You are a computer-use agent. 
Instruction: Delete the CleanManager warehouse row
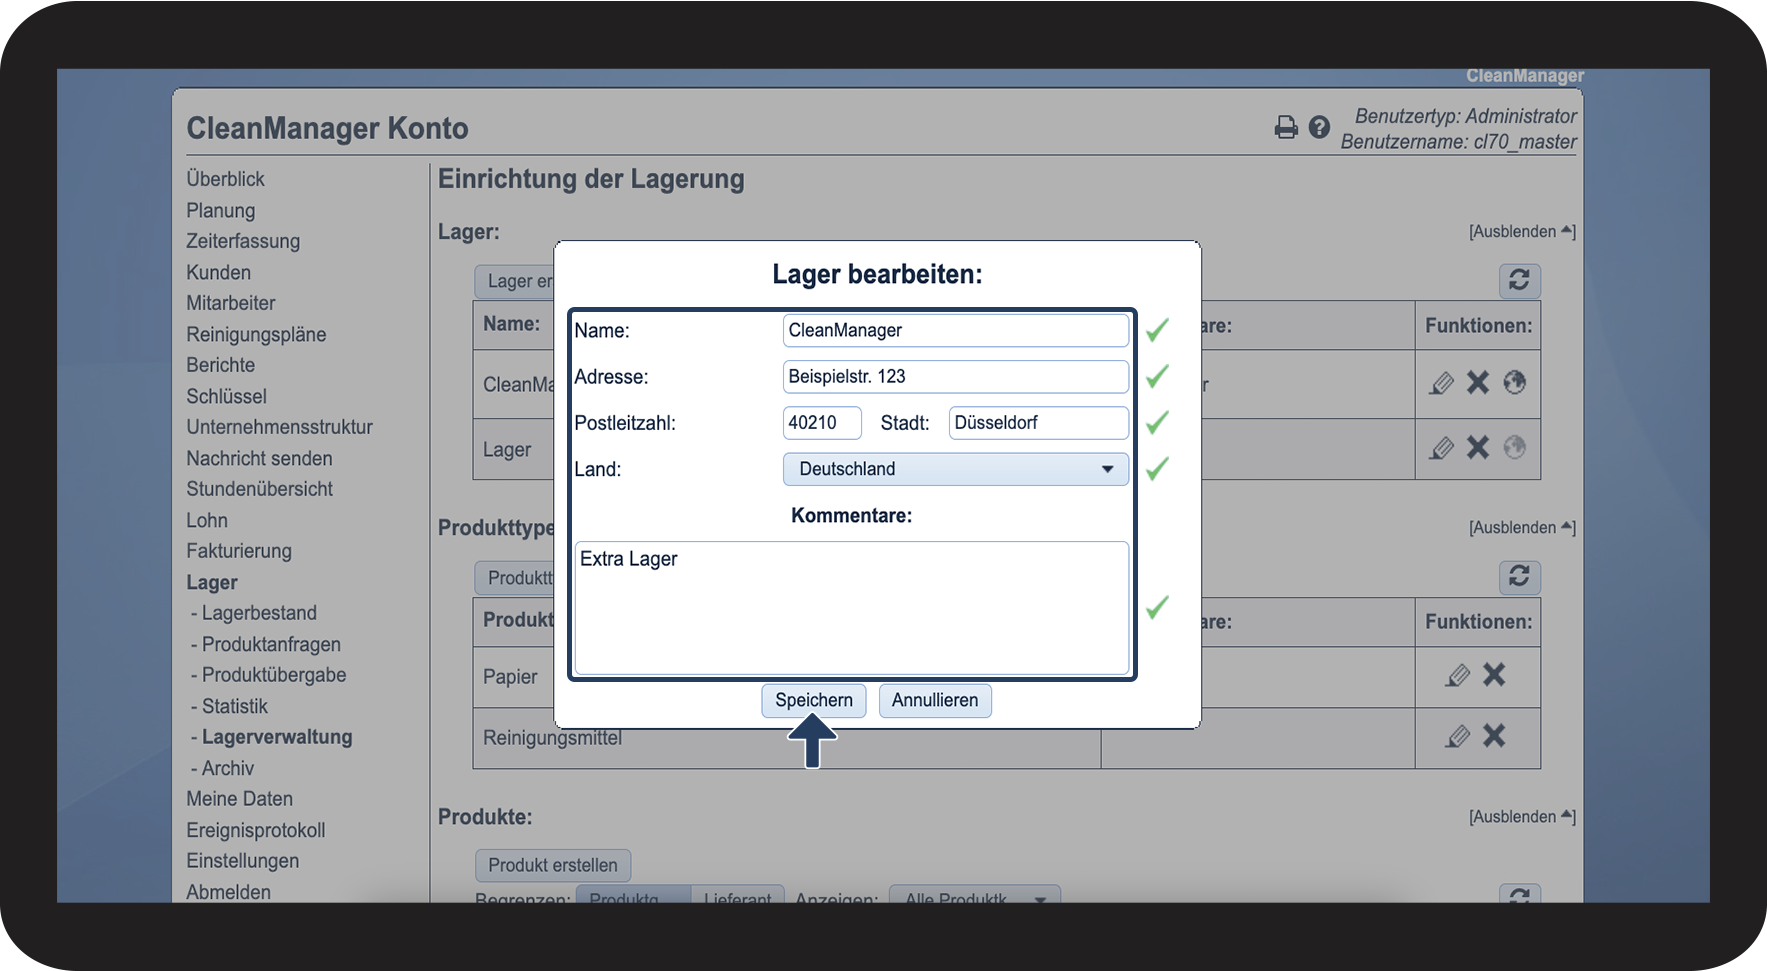pos(1478,382)
